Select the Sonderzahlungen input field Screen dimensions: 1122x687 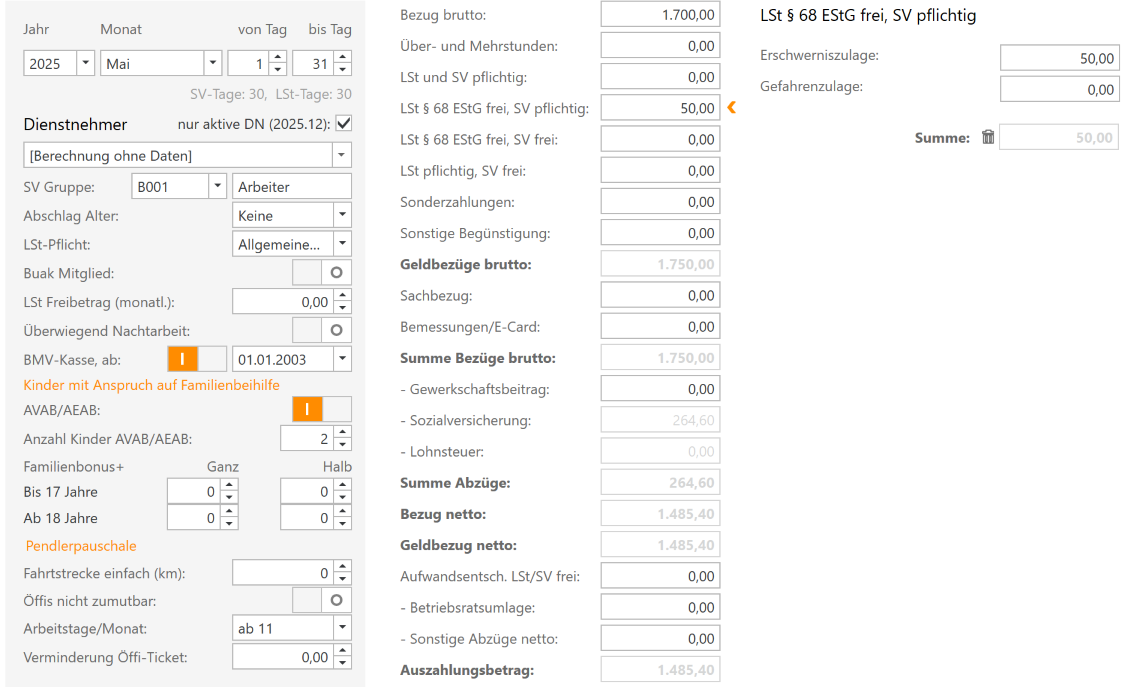tap(660, 202)
